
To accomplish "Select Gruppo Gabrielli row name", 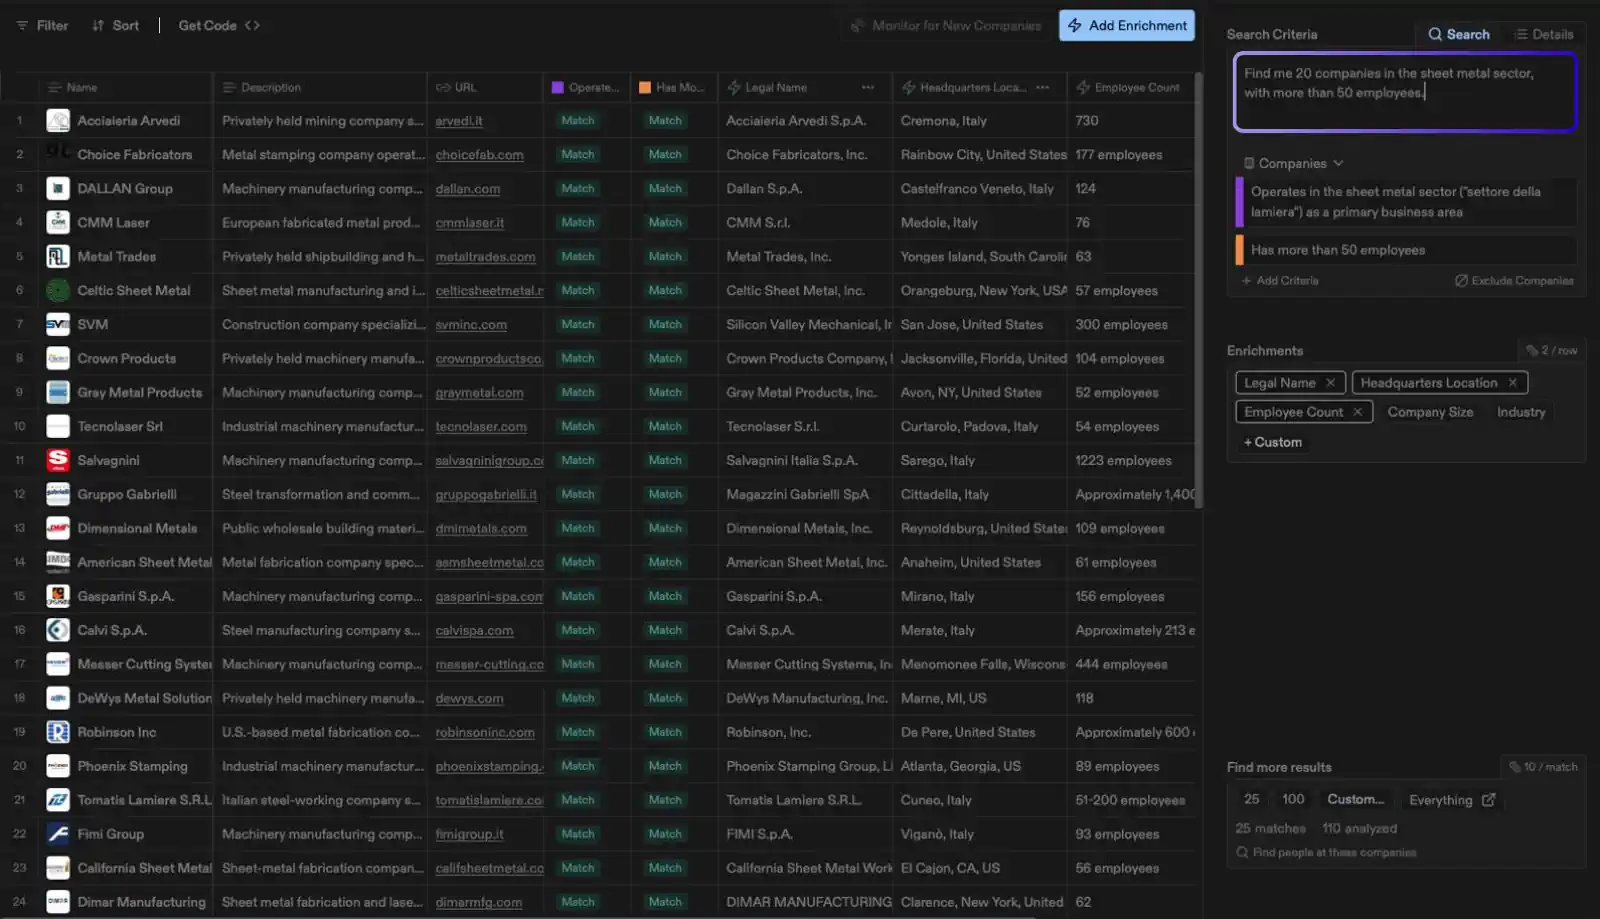I will [x=127, y=495].
